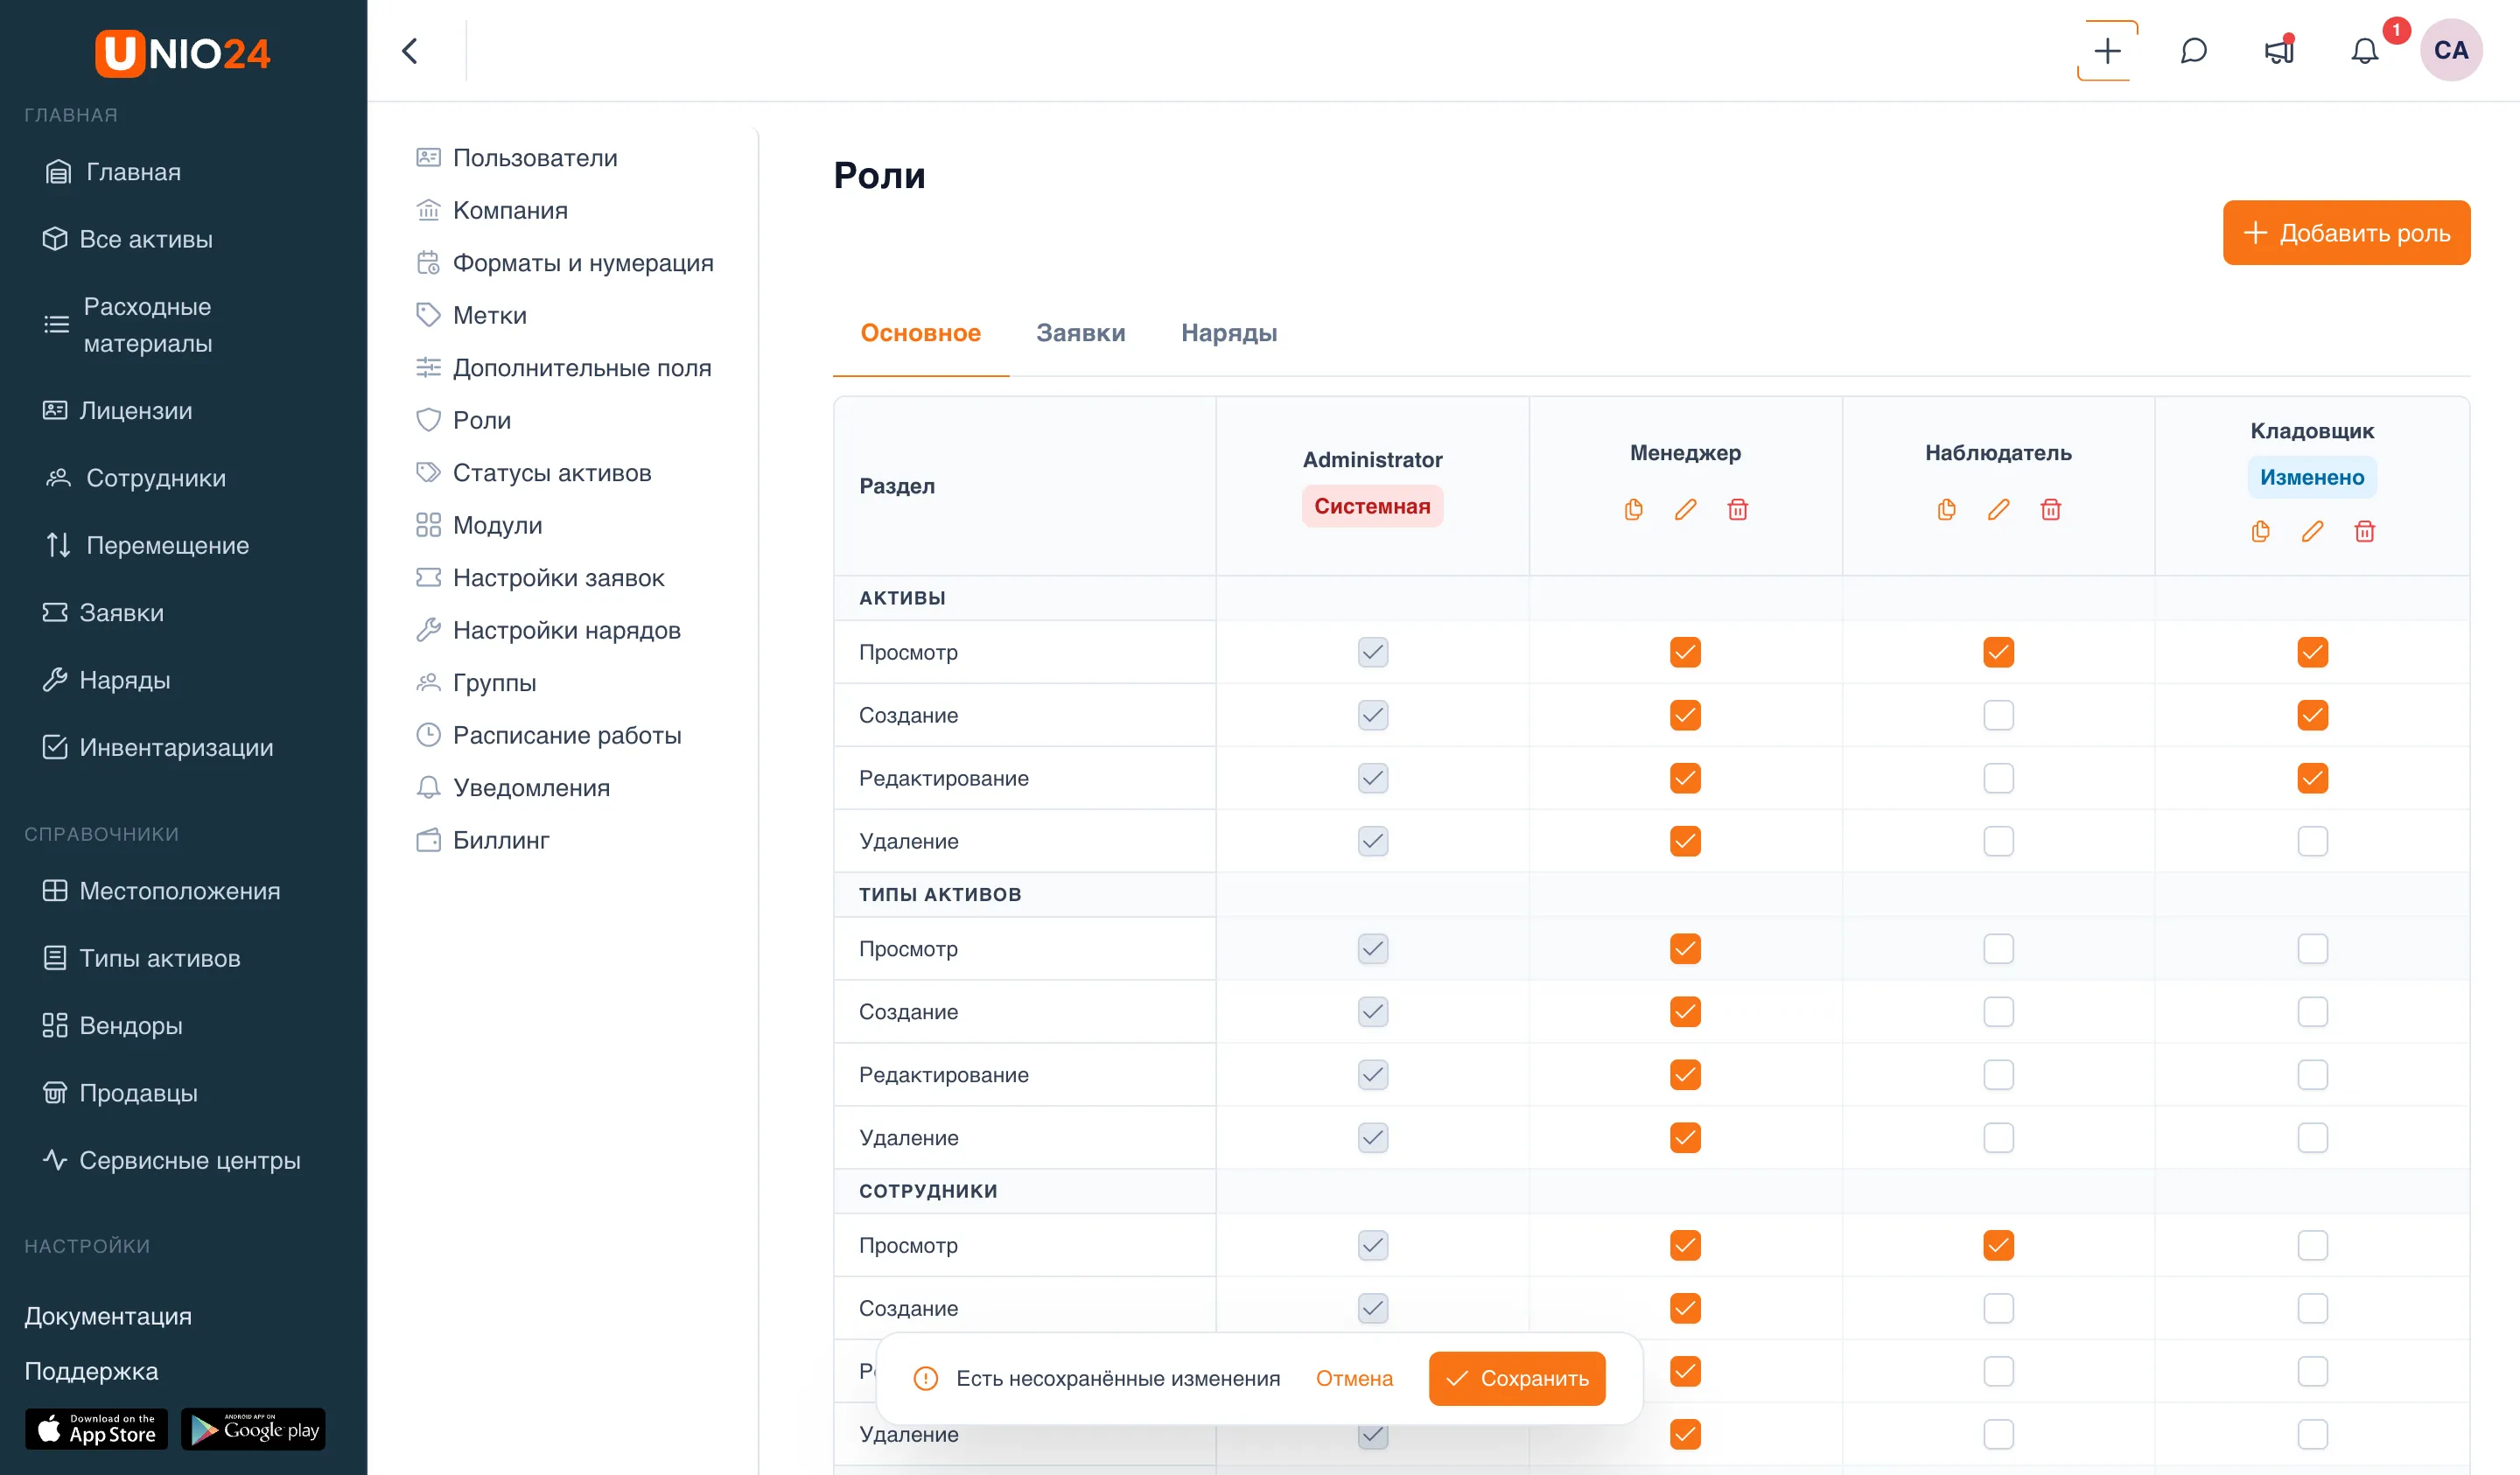The image size is (2520, 1475).
Task: Click the edit pencil icon under Наблюдатель
Action: [x=1998, y=509]
